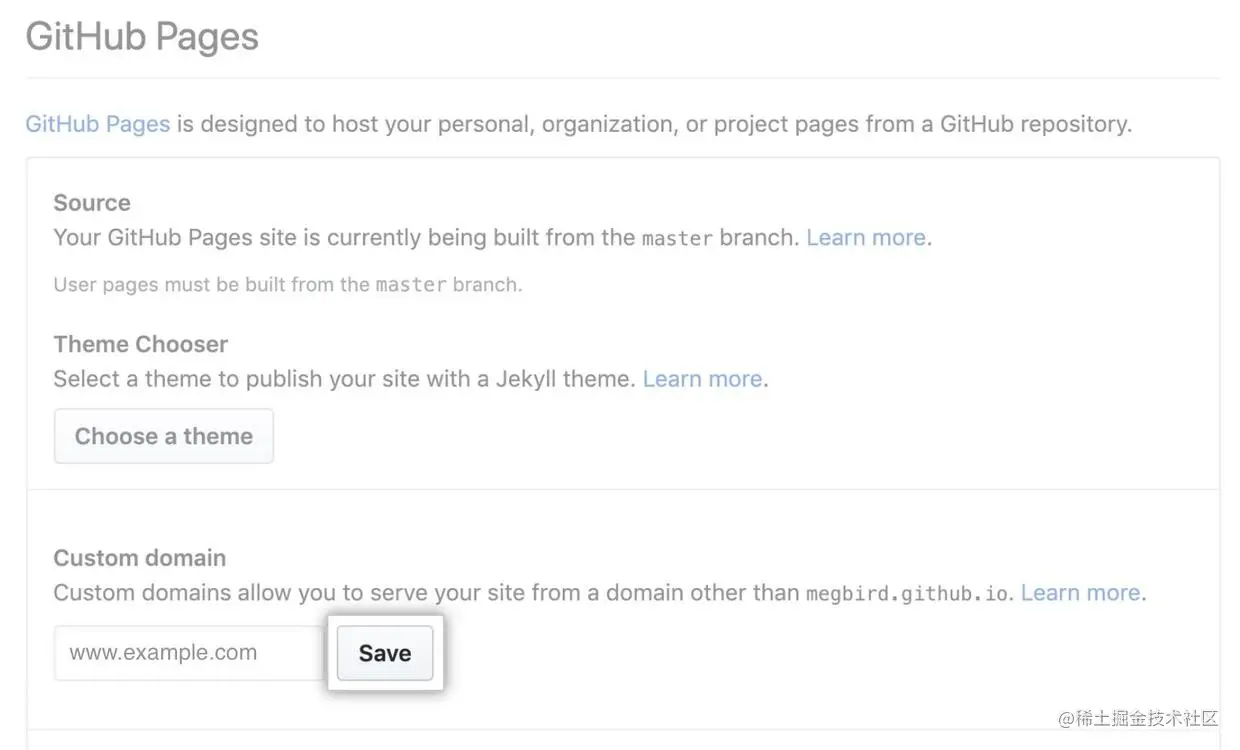Open Learn more link under Theme Chooser
The image size is (1240, 750).
[x=702, y=379]
